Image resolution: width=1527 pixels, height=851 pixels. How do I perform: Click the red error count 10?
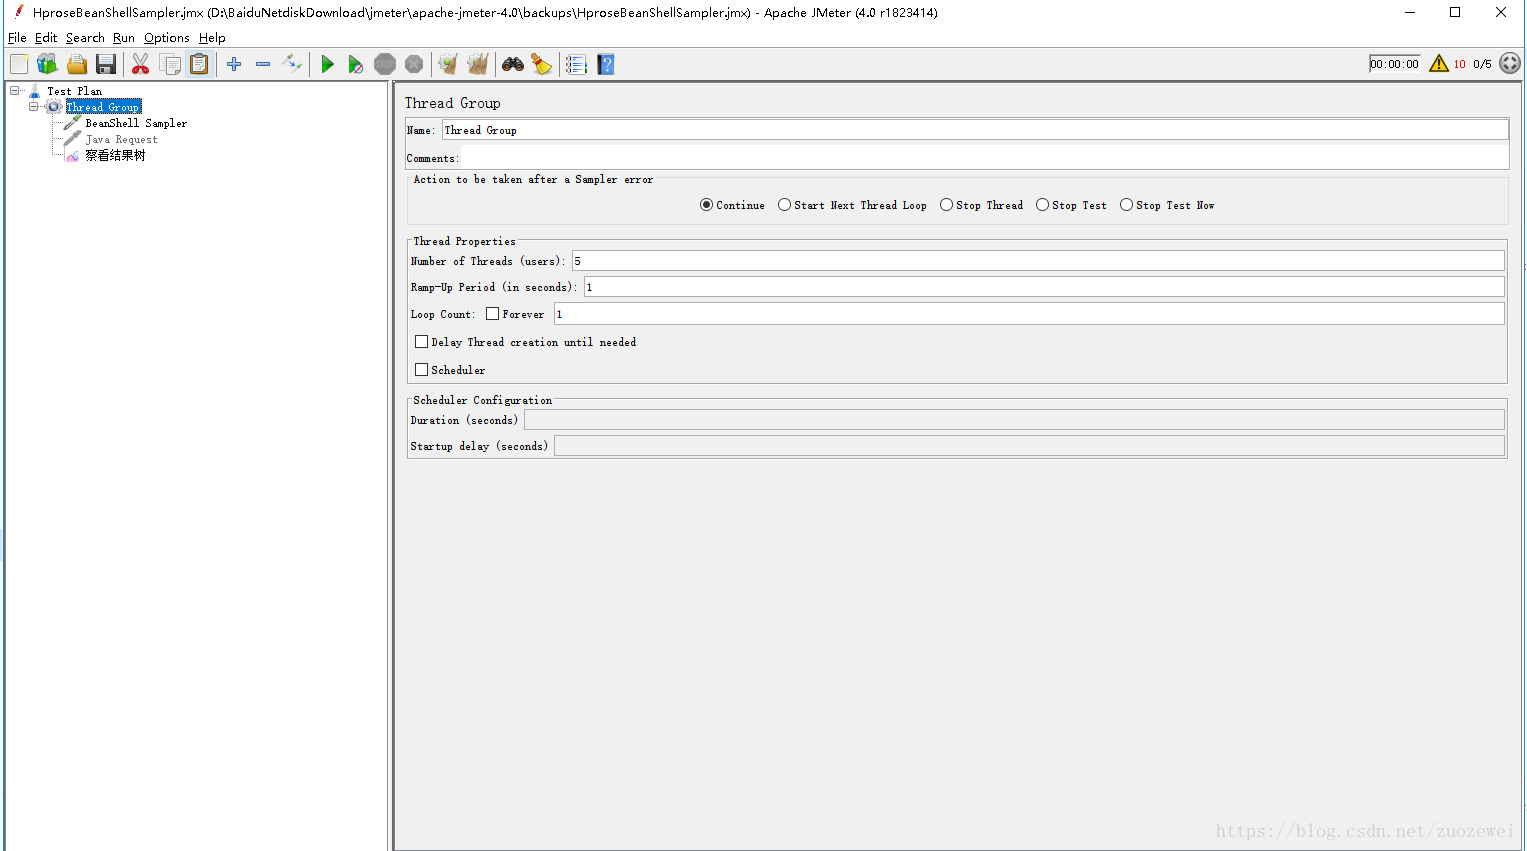[x=1460, y=64]
